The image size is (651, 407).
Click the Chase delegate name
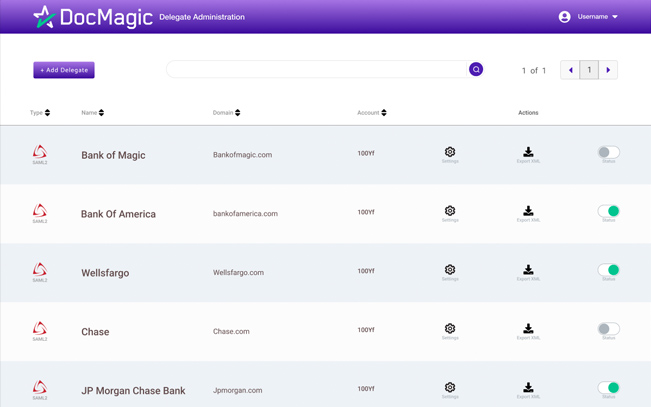95,332
